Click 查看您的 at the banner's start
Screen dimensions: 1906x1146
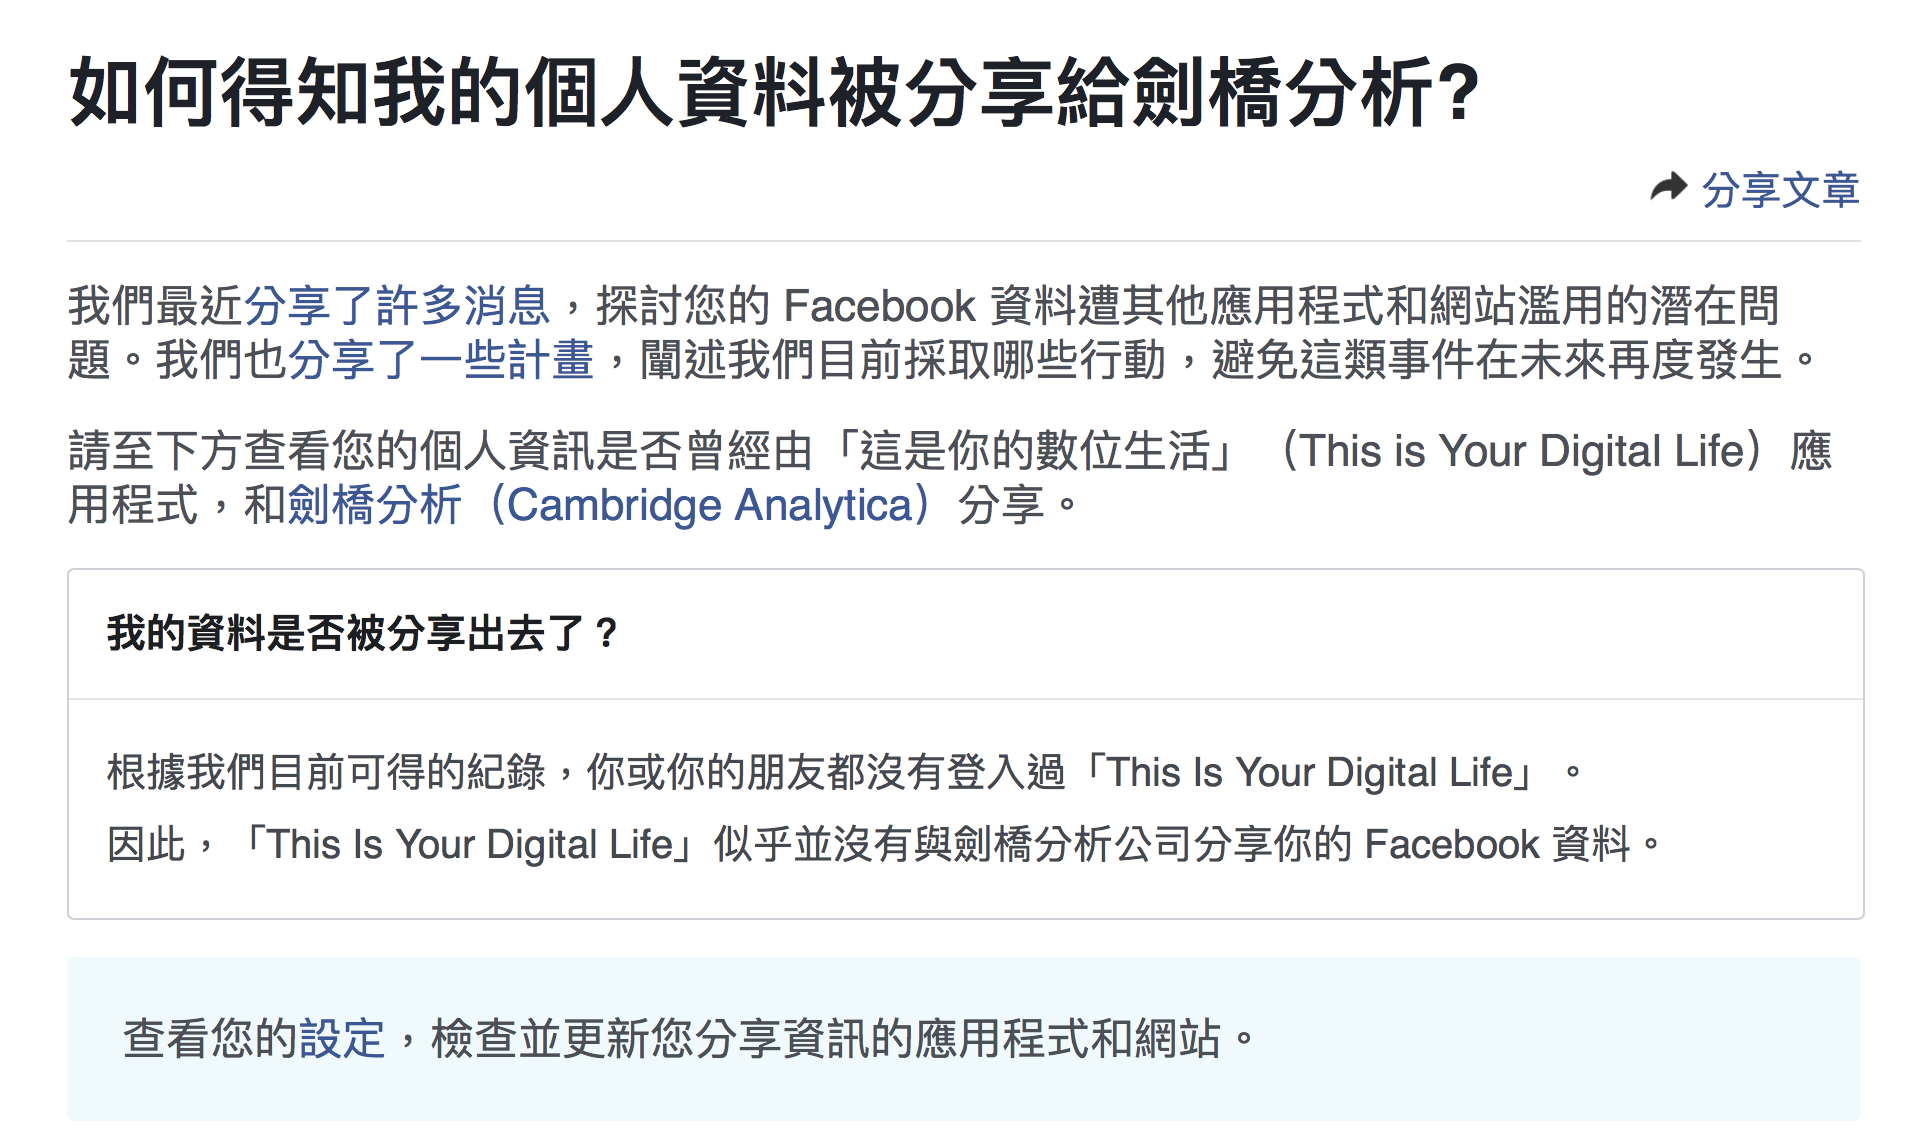210,1039
